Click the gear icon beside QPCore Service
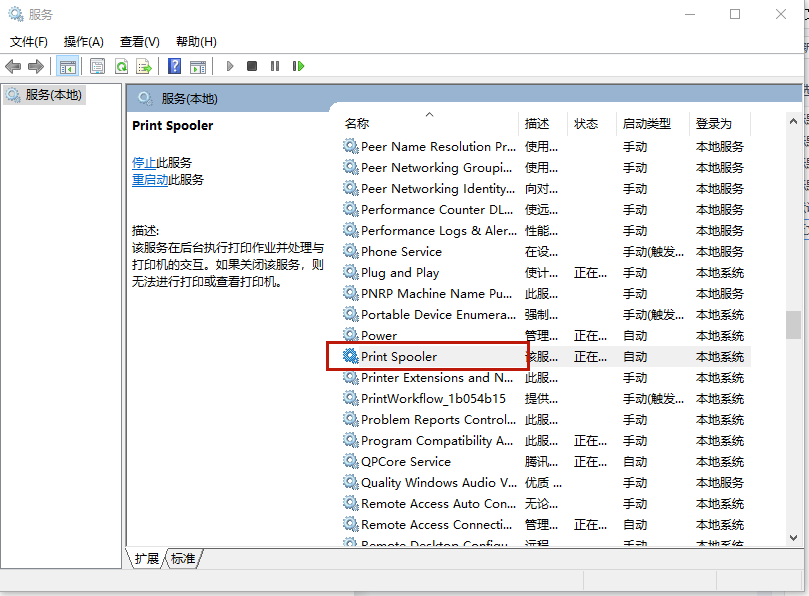 pos(351,461)
